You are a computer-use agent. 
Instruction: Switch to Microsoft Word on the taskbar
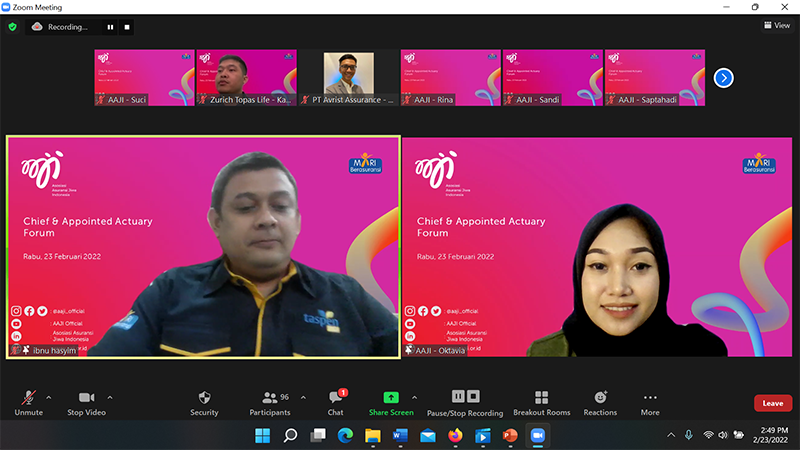pos(401,436)
